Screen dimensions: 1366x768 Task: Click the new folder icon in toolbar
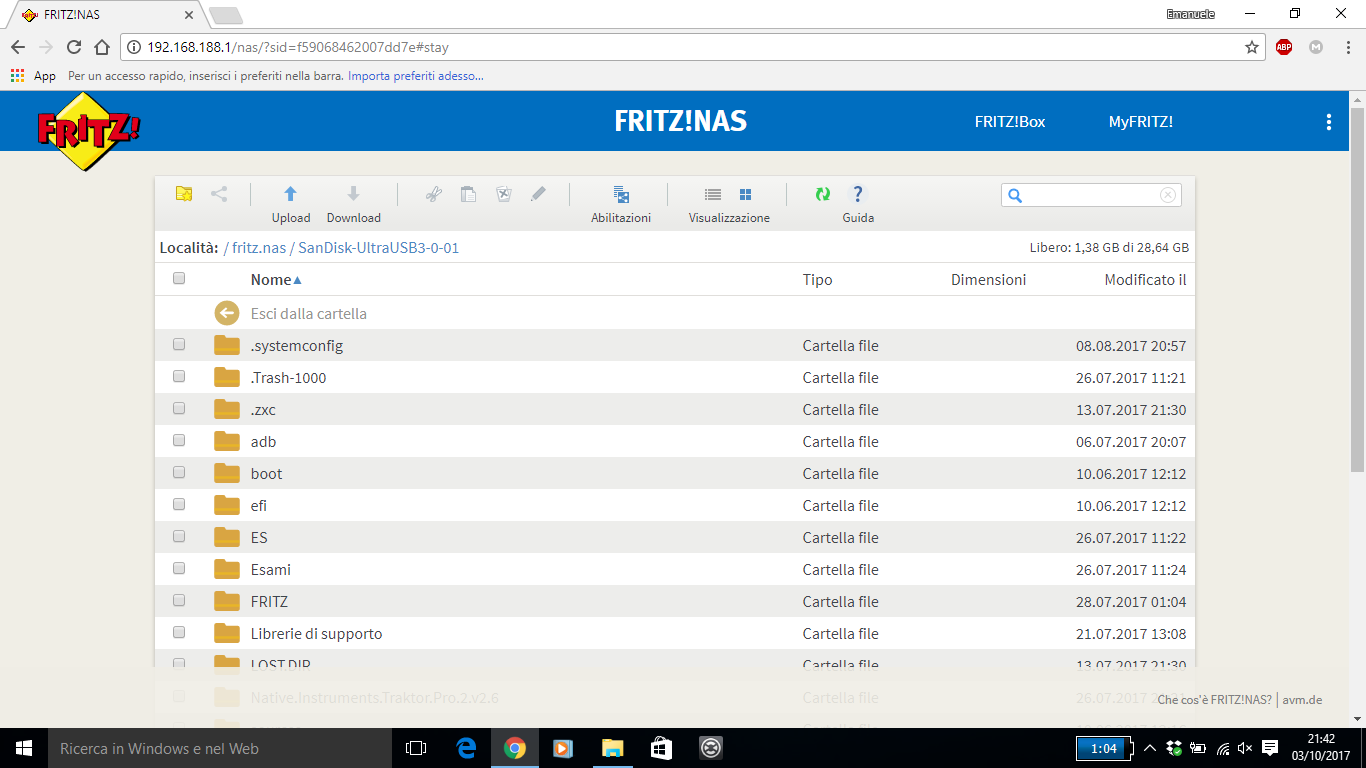[x=183, y=194]
